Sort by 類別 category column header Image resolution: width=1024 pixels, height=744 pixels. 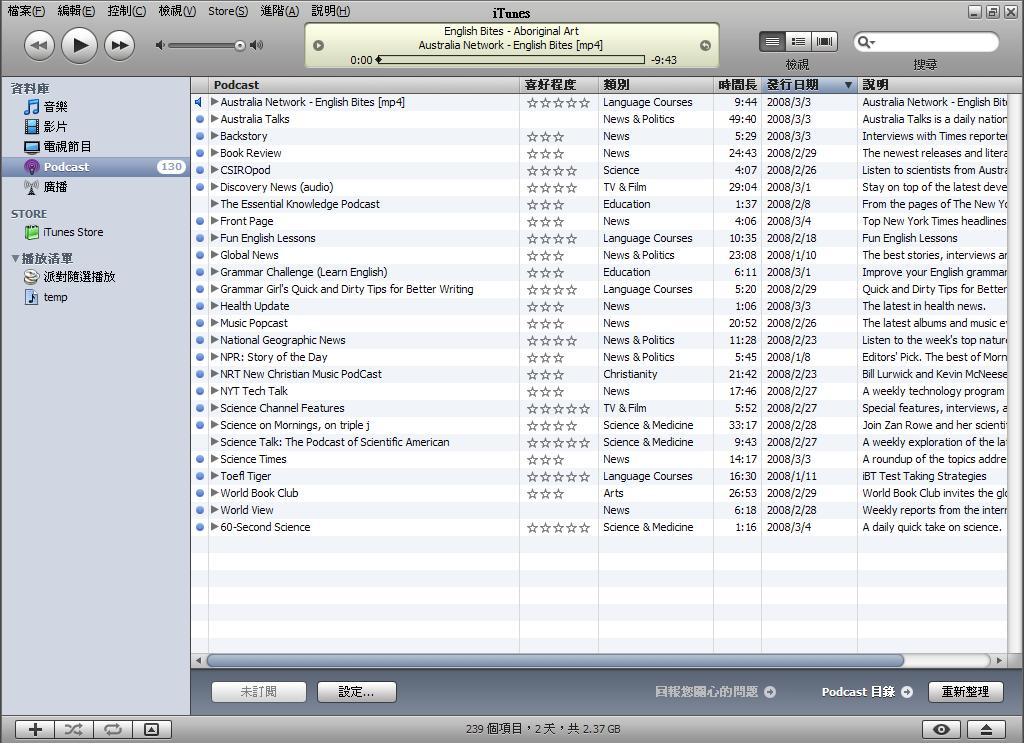[x=656, y=85]
